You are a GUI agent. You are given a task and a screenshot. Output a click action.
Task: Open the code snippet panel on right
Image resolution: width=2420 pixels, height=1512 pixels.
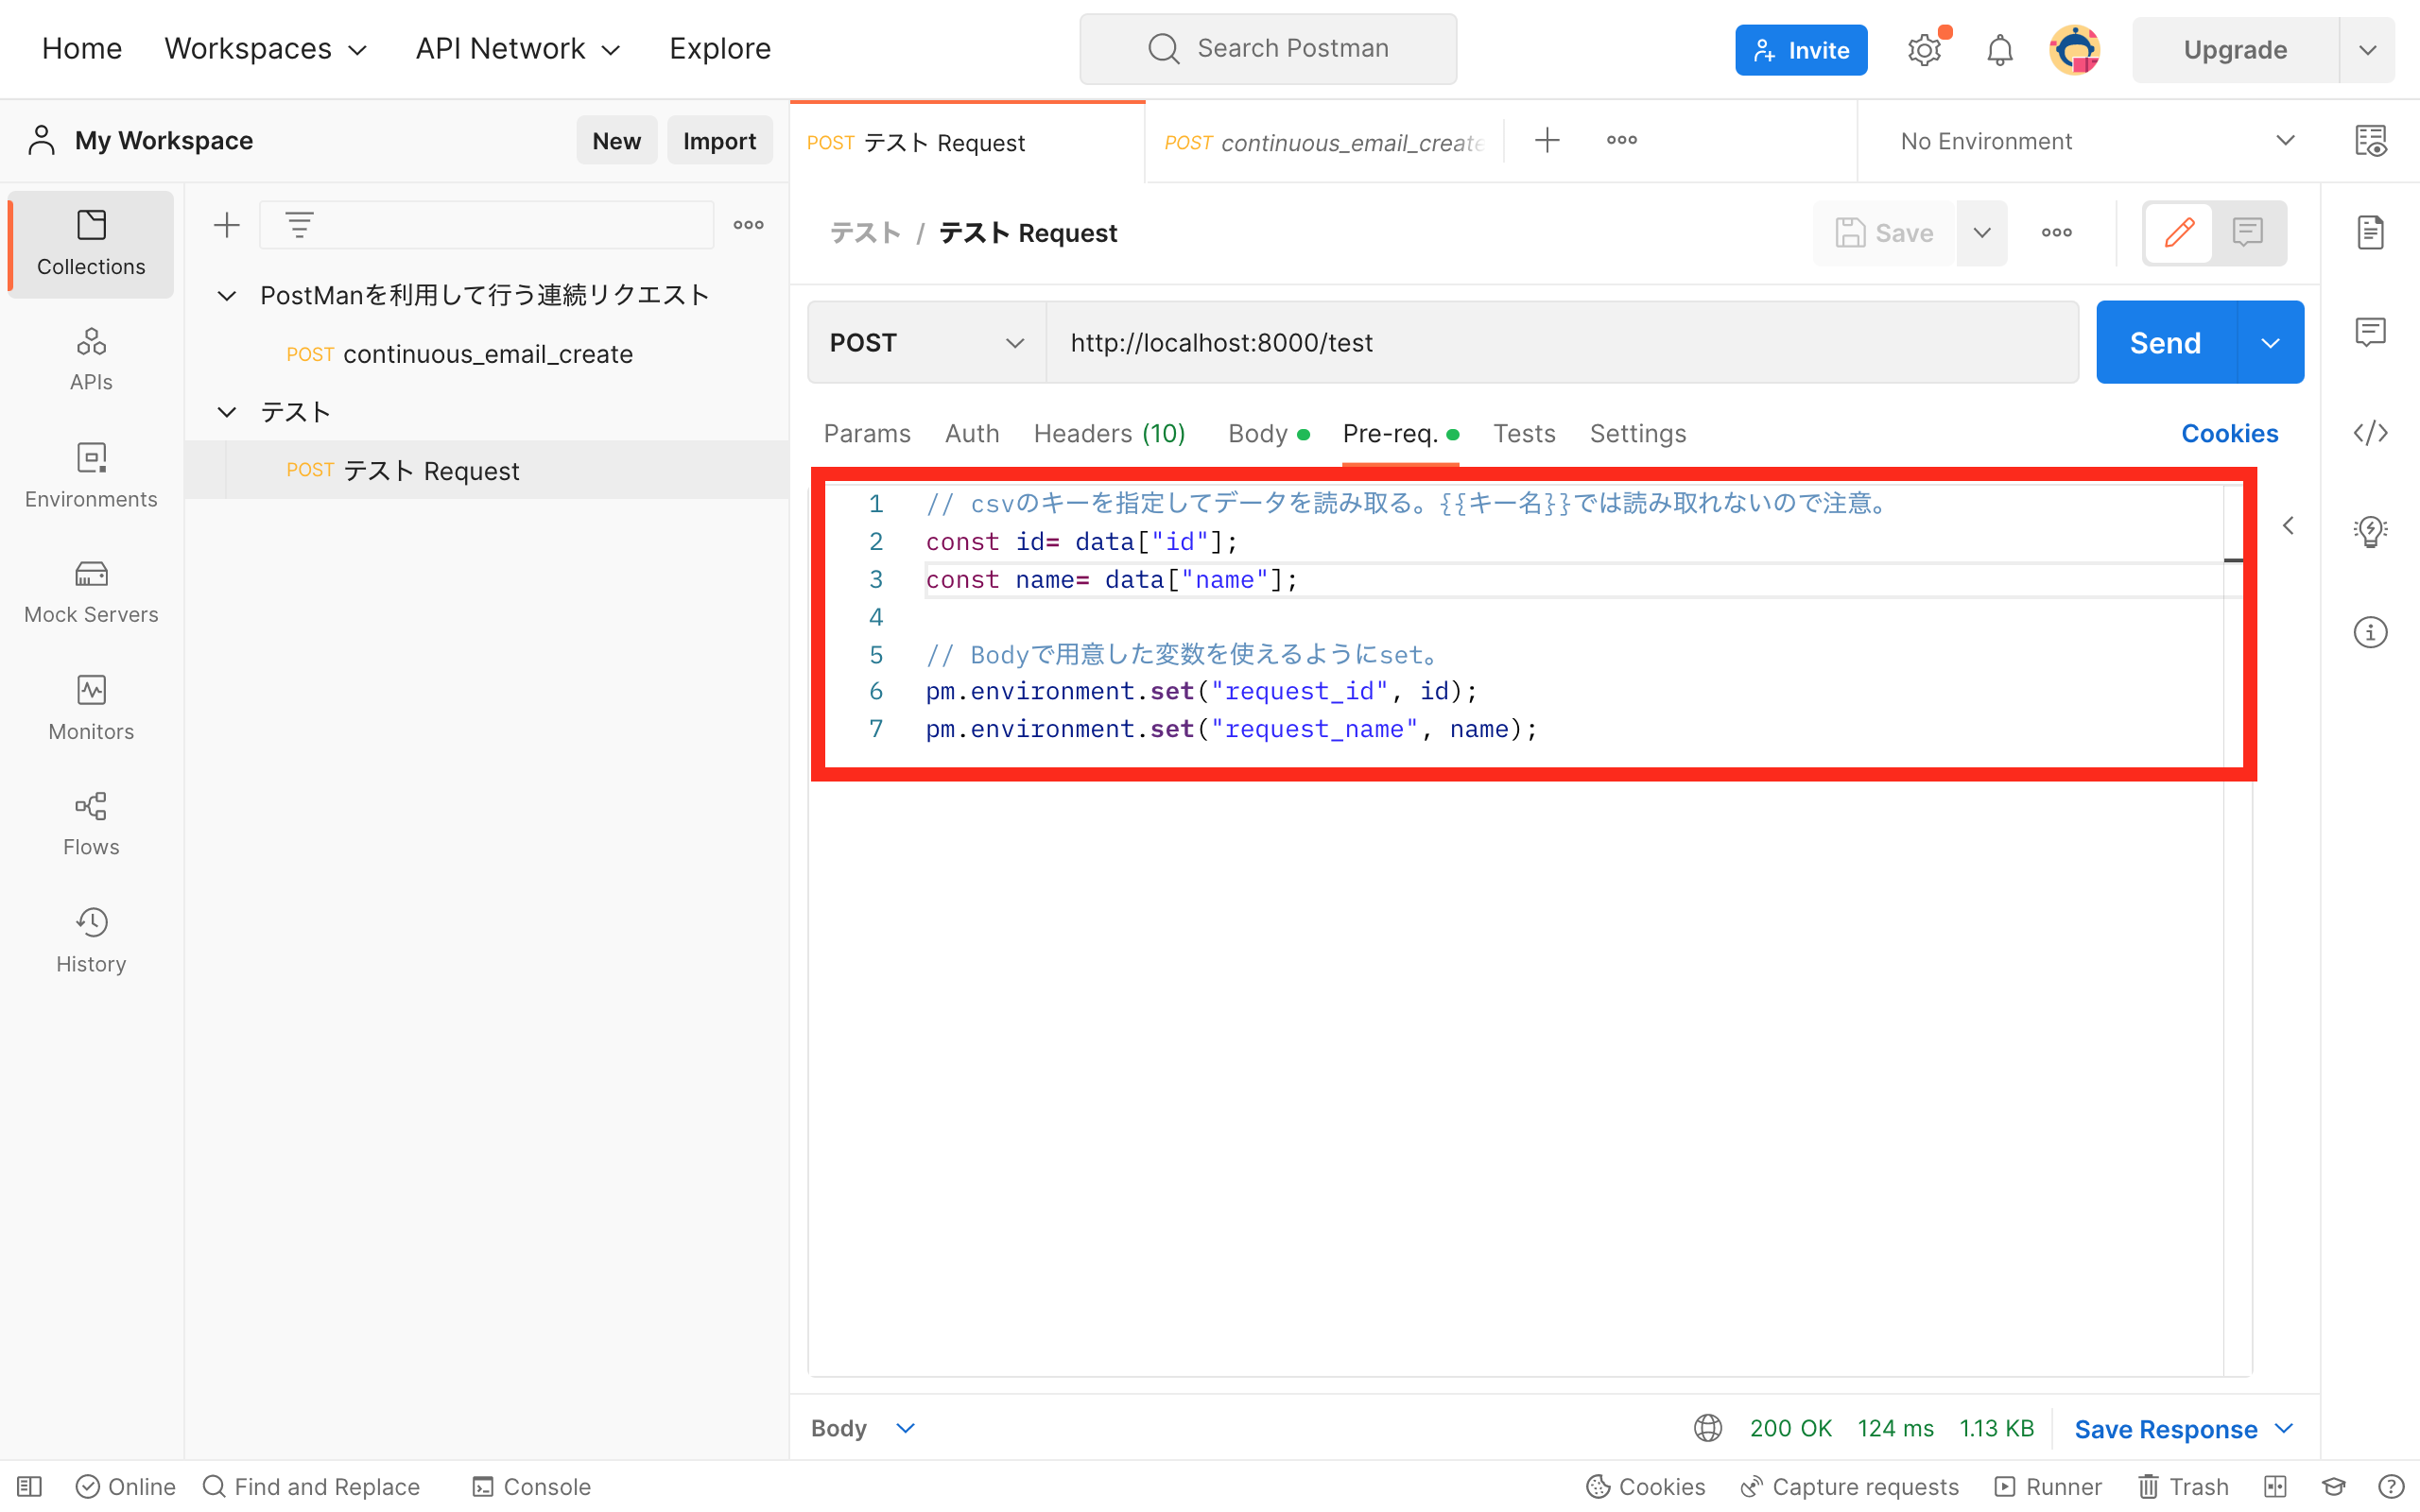point(2371,433)
